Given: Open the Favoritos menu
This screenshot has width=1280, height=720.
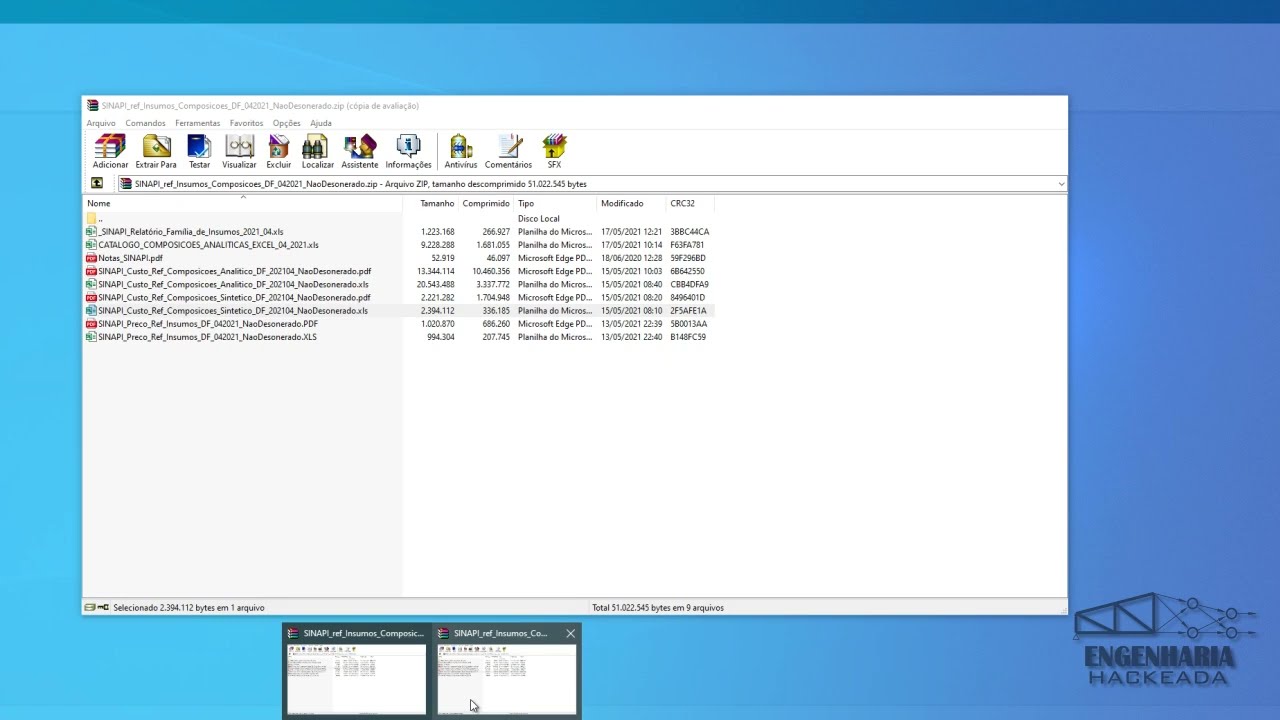Looking at the screenshot, I should pos(246,123).
